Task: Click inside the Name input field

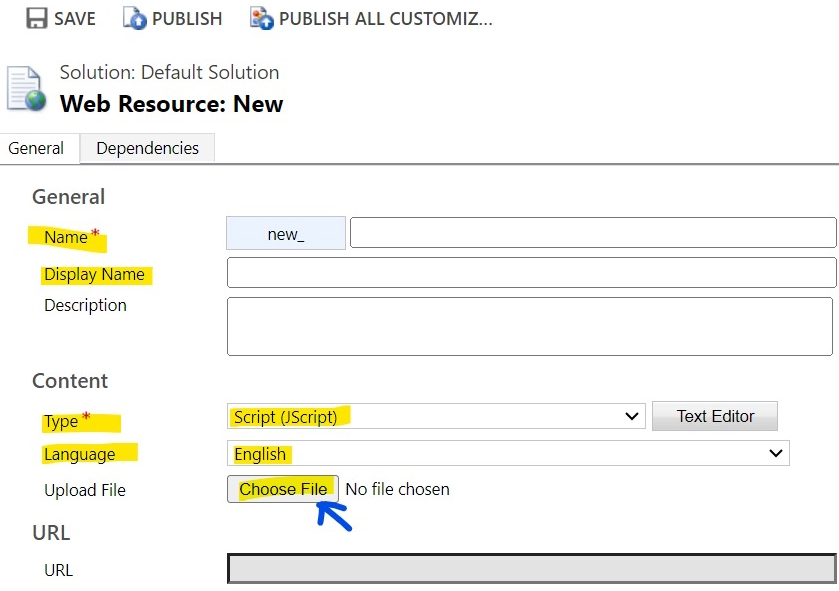Action: pyautogui.click(x=595, y=232)
